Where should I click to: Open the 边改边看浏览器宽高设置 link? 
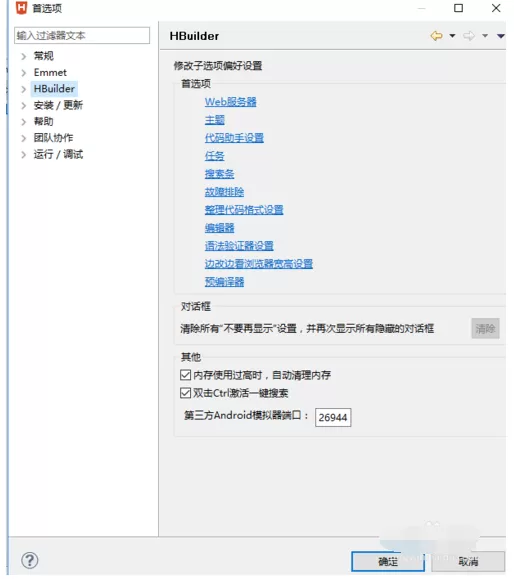(258, 264)
